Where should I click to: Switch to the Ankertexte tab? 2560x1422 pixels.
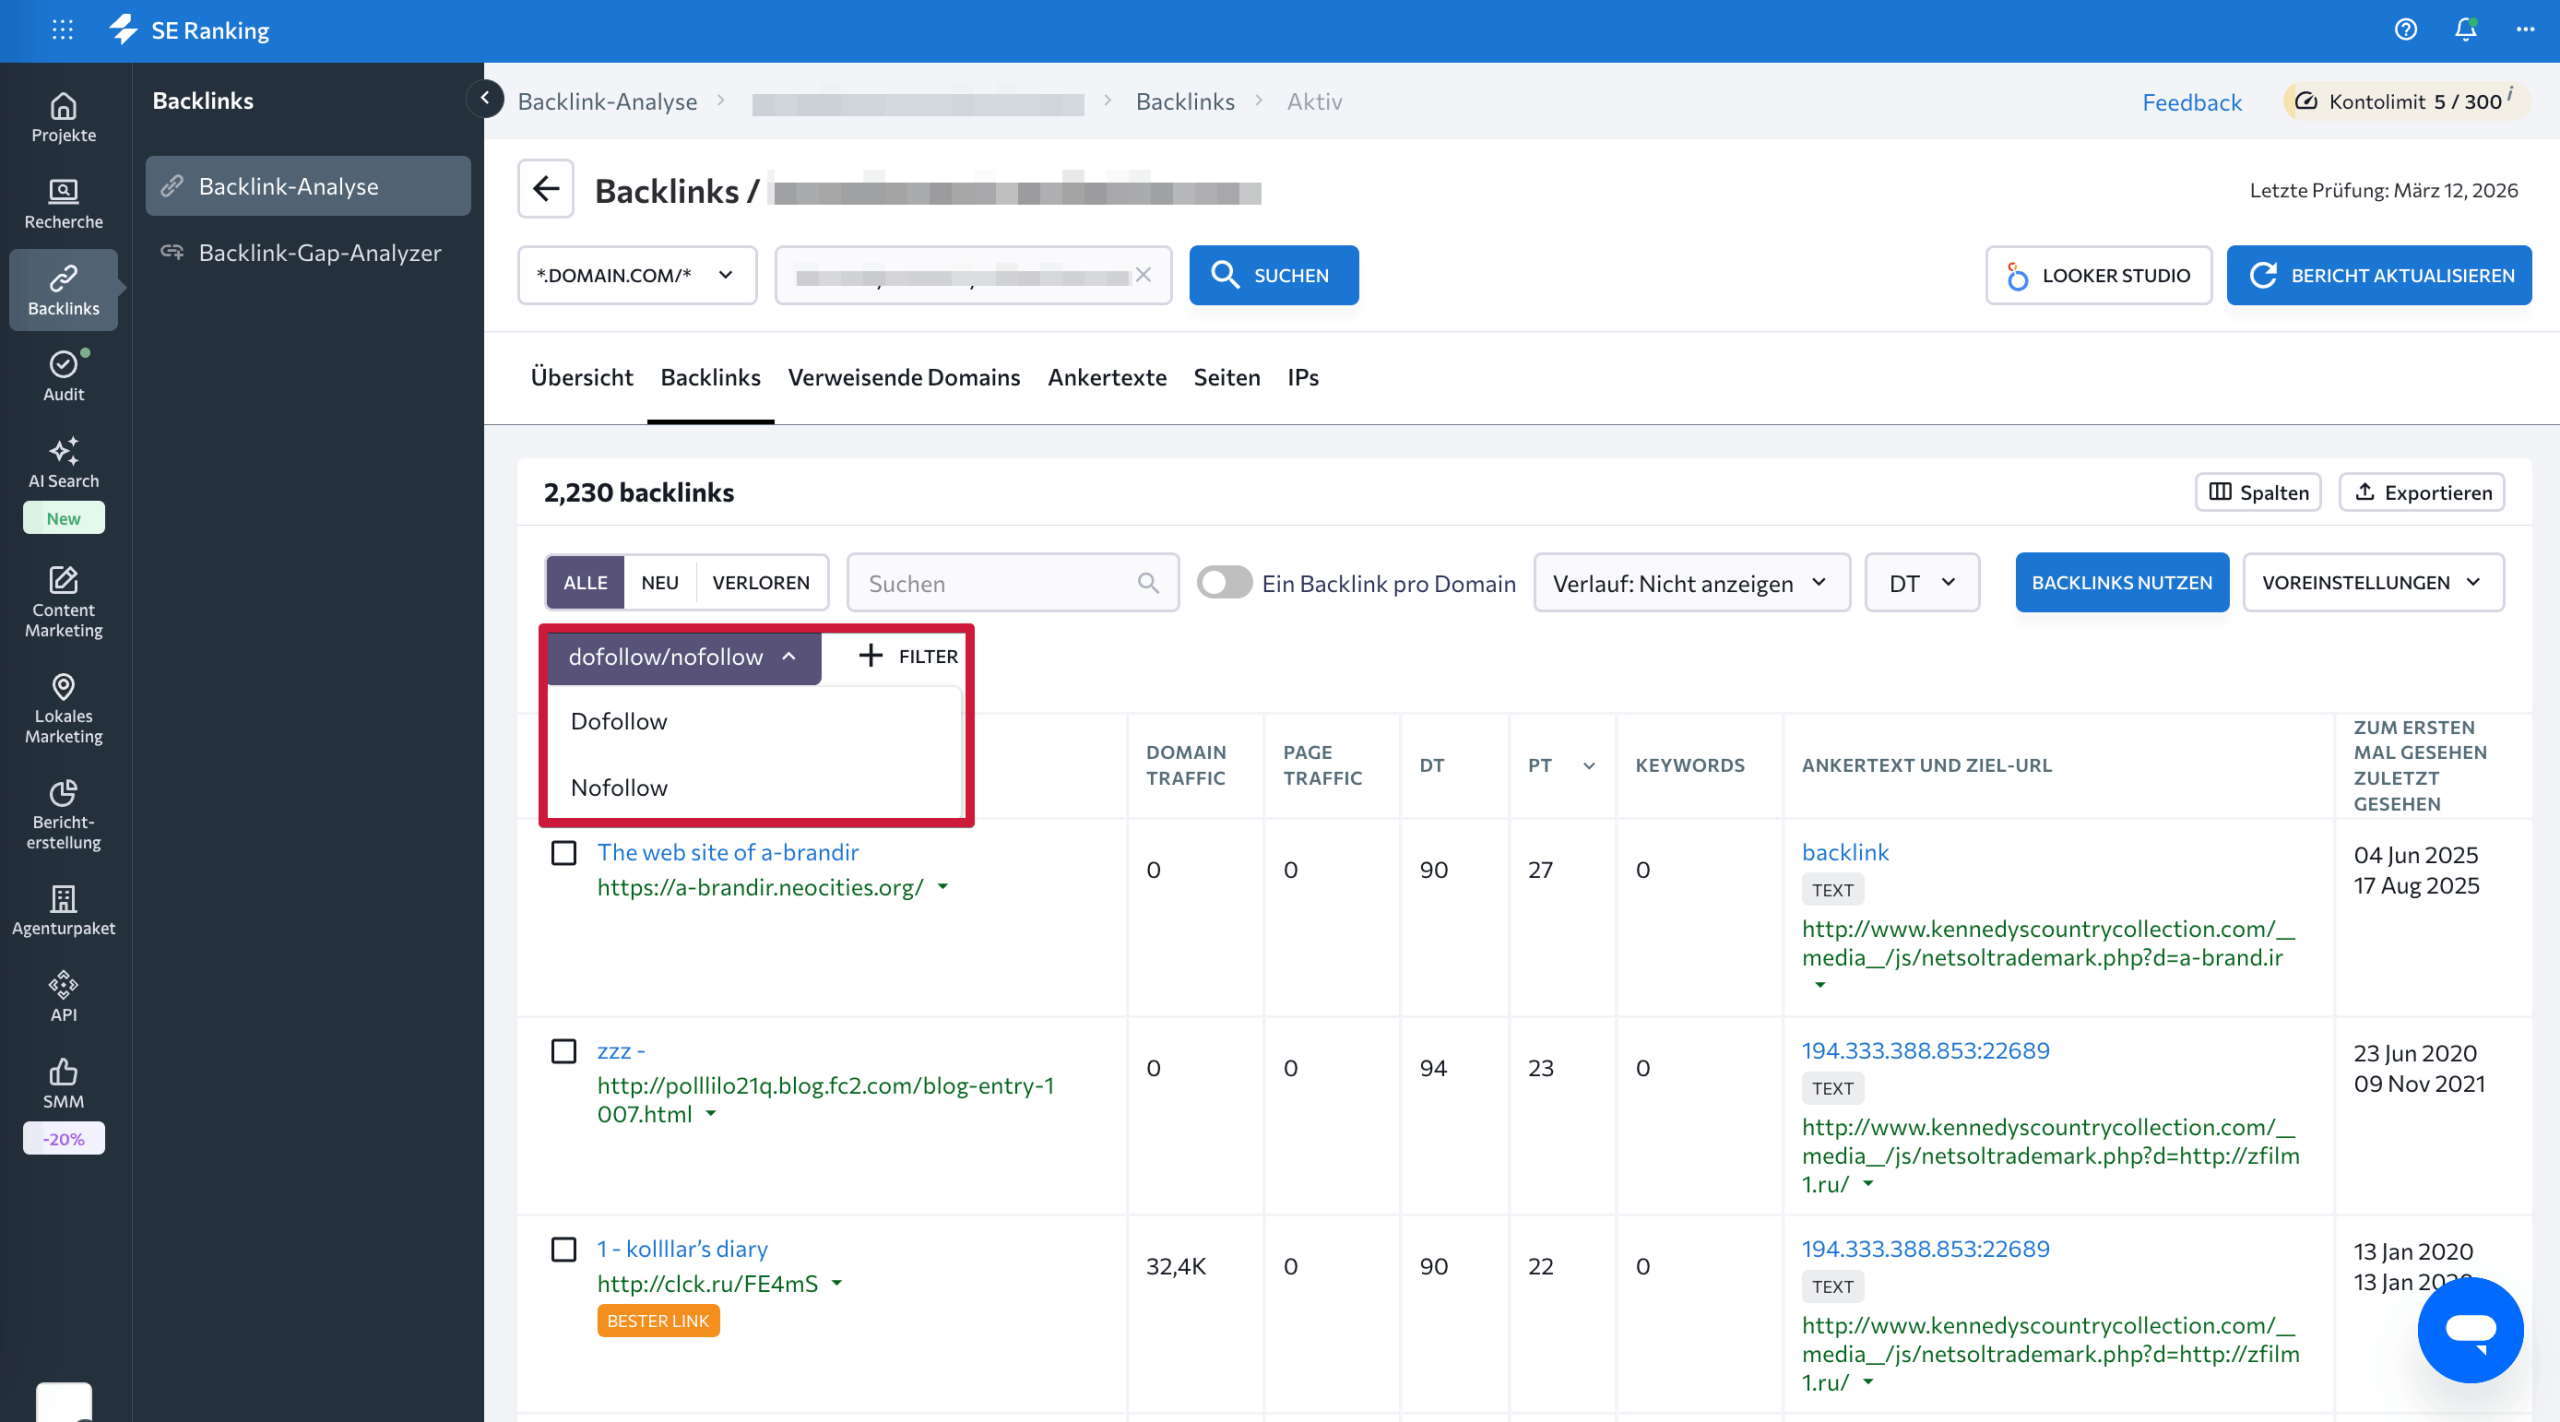tap(1107, 377)
